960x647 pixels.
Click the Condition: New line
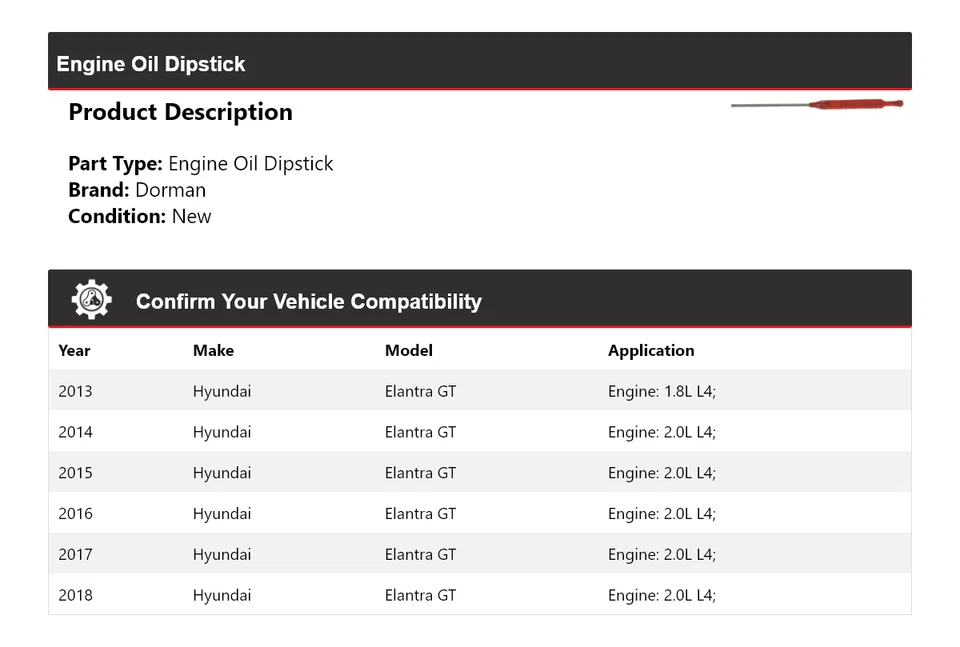(x=140, y=216)
